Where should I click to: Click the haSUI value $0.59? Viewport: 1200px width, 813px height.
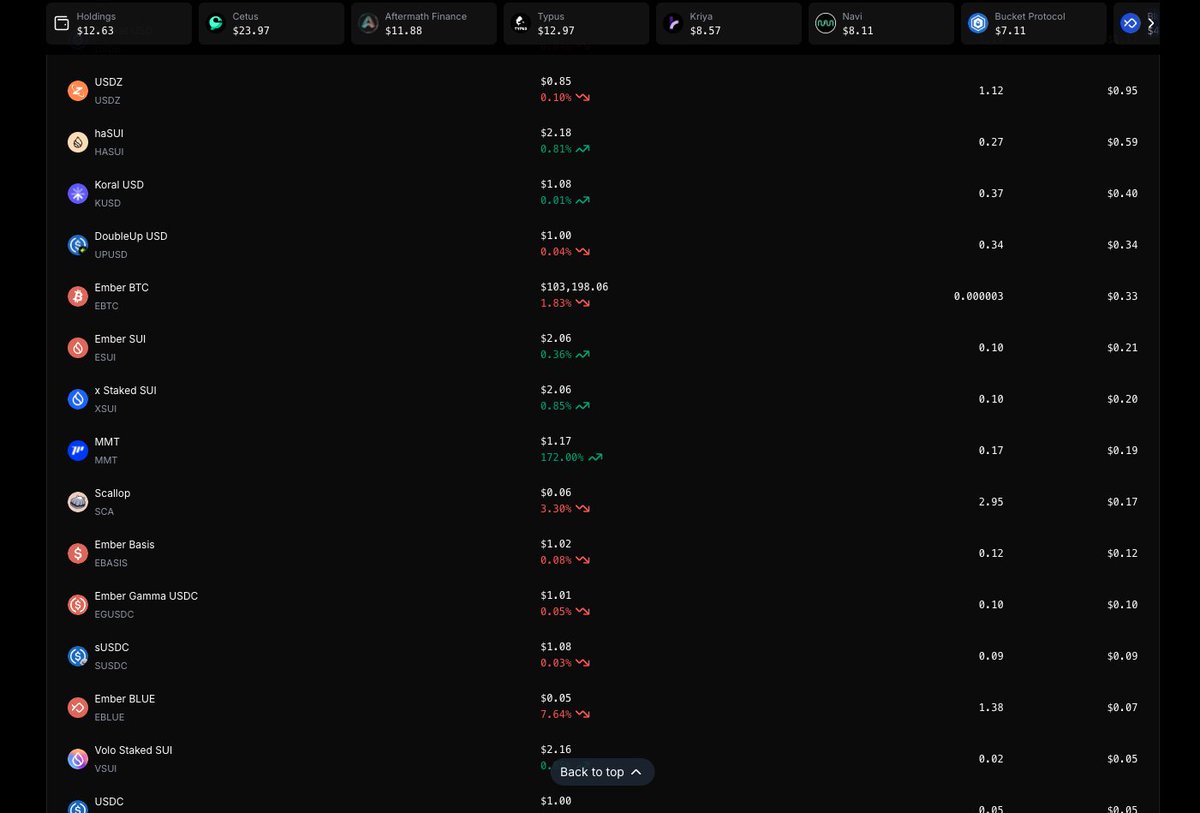pyautogui.click(x=1122, y=142)
